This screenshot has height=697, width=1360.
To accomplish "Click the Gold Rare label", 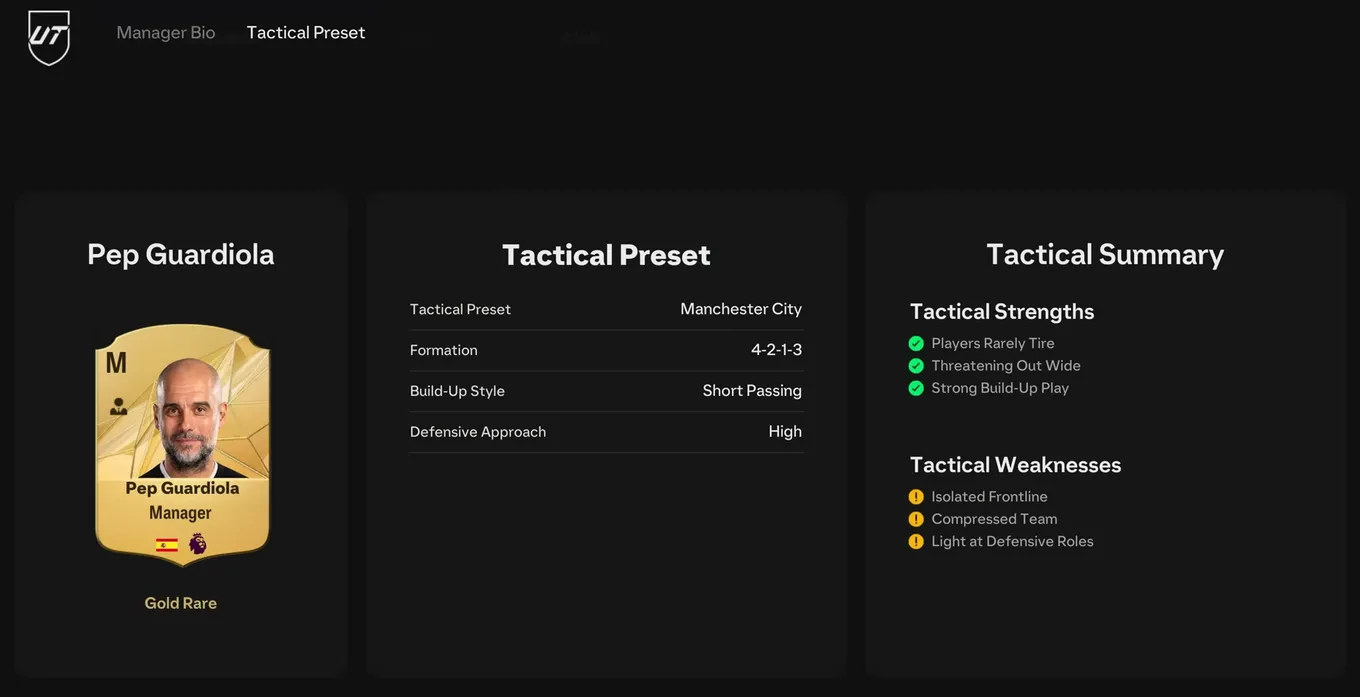I will pos(181,603).
